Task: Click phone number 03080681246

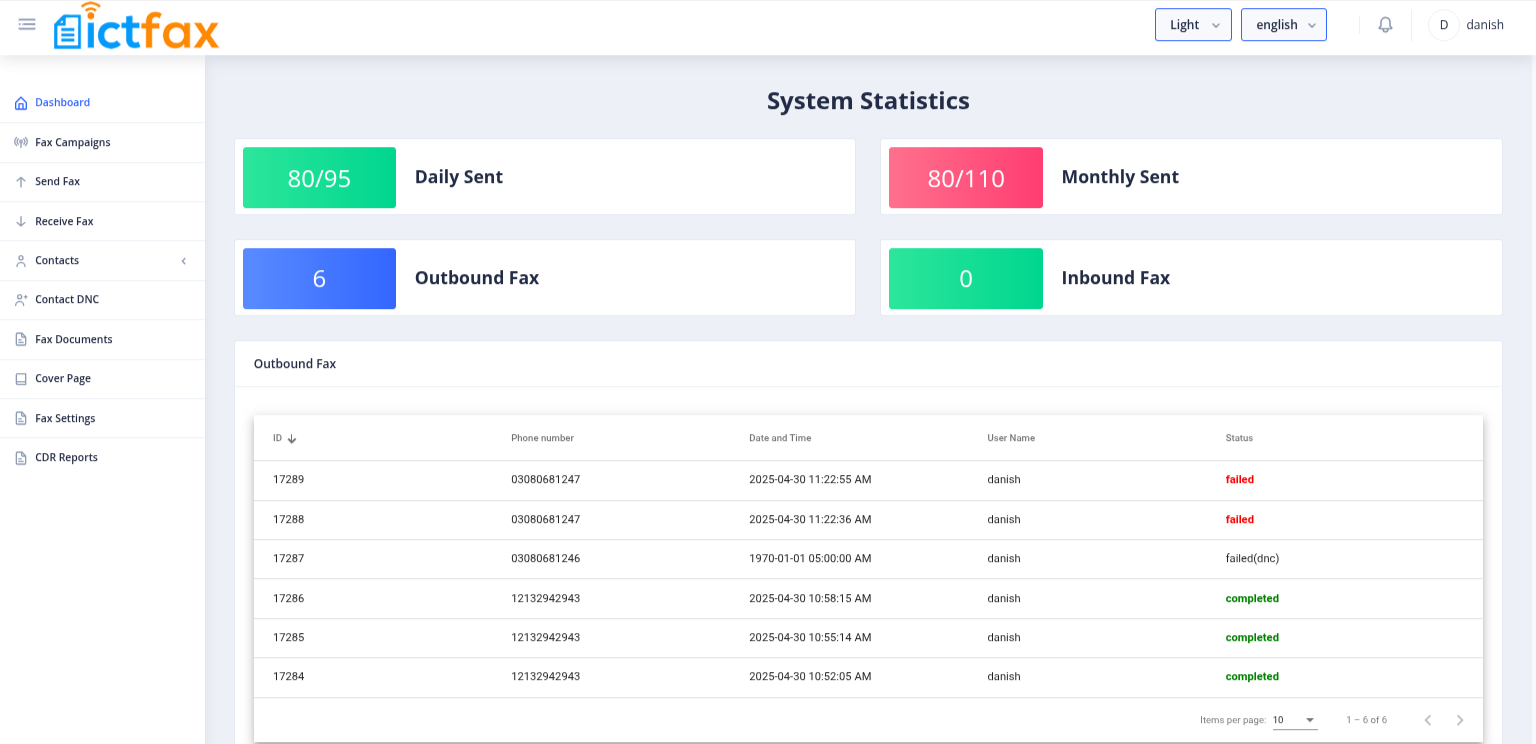Action: [545, 559]
